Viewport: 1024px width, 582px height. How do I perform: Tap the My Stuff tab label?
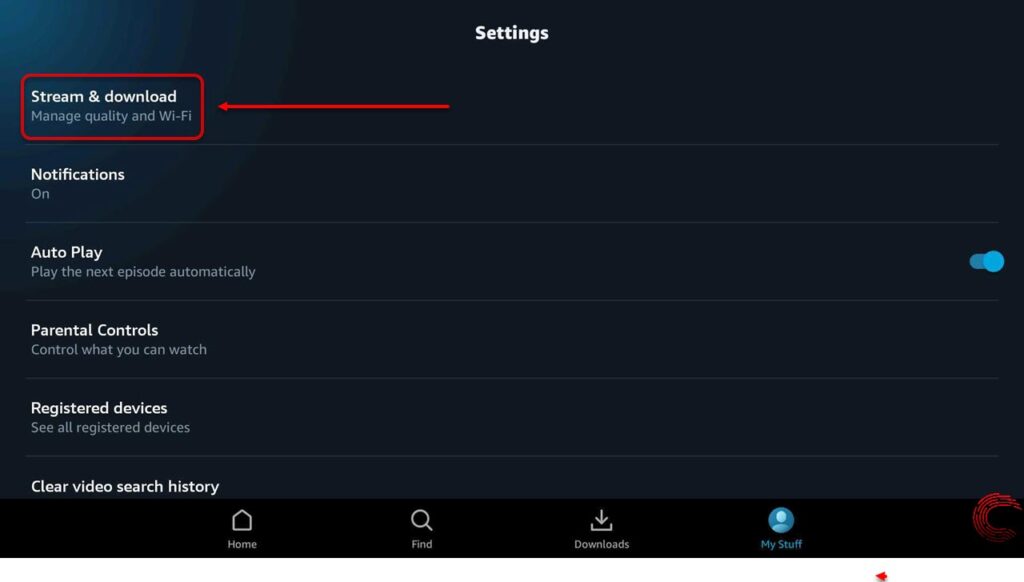tap(781, 544)
